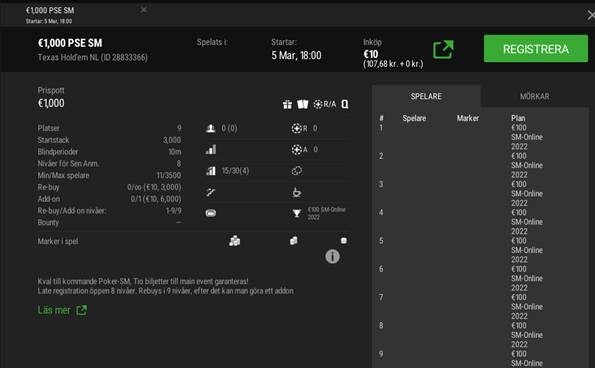Click the tournament ID 28833366 text
This screenshot has width=595, height=368.
124,57
